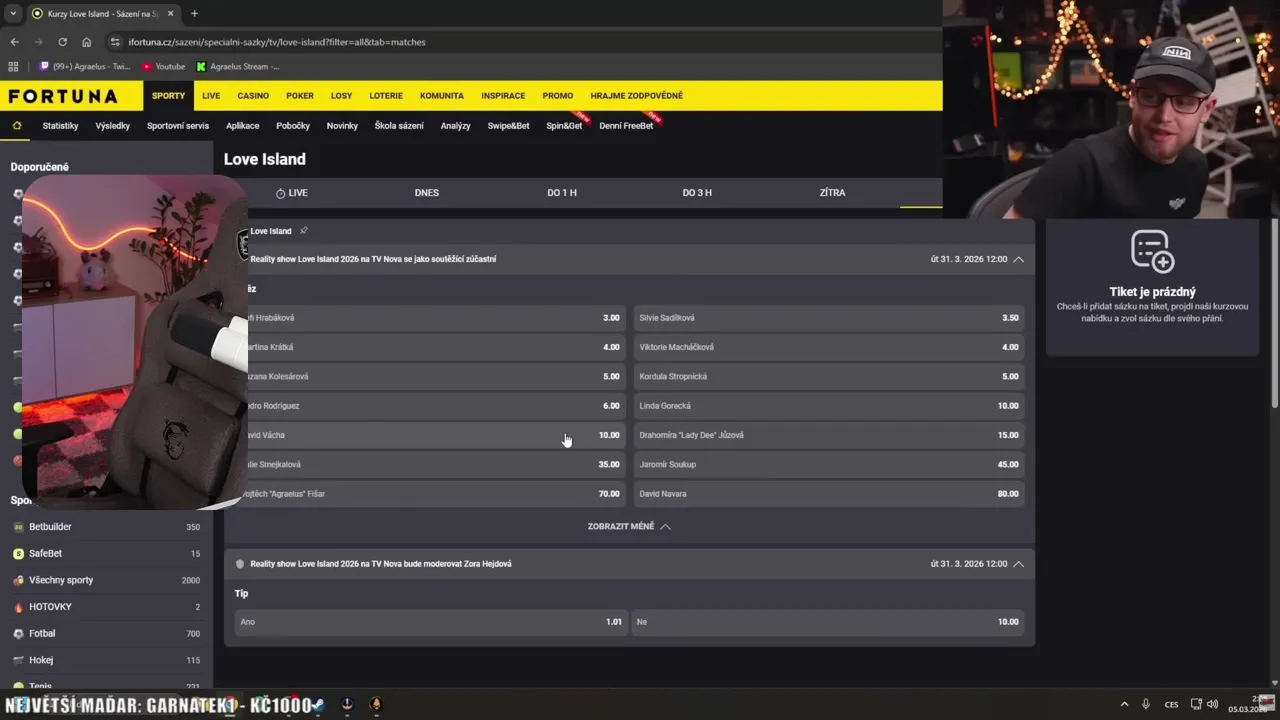Open the browser home page icon
The height and width of the screenshot is (720, 1280).
point(86,42)
